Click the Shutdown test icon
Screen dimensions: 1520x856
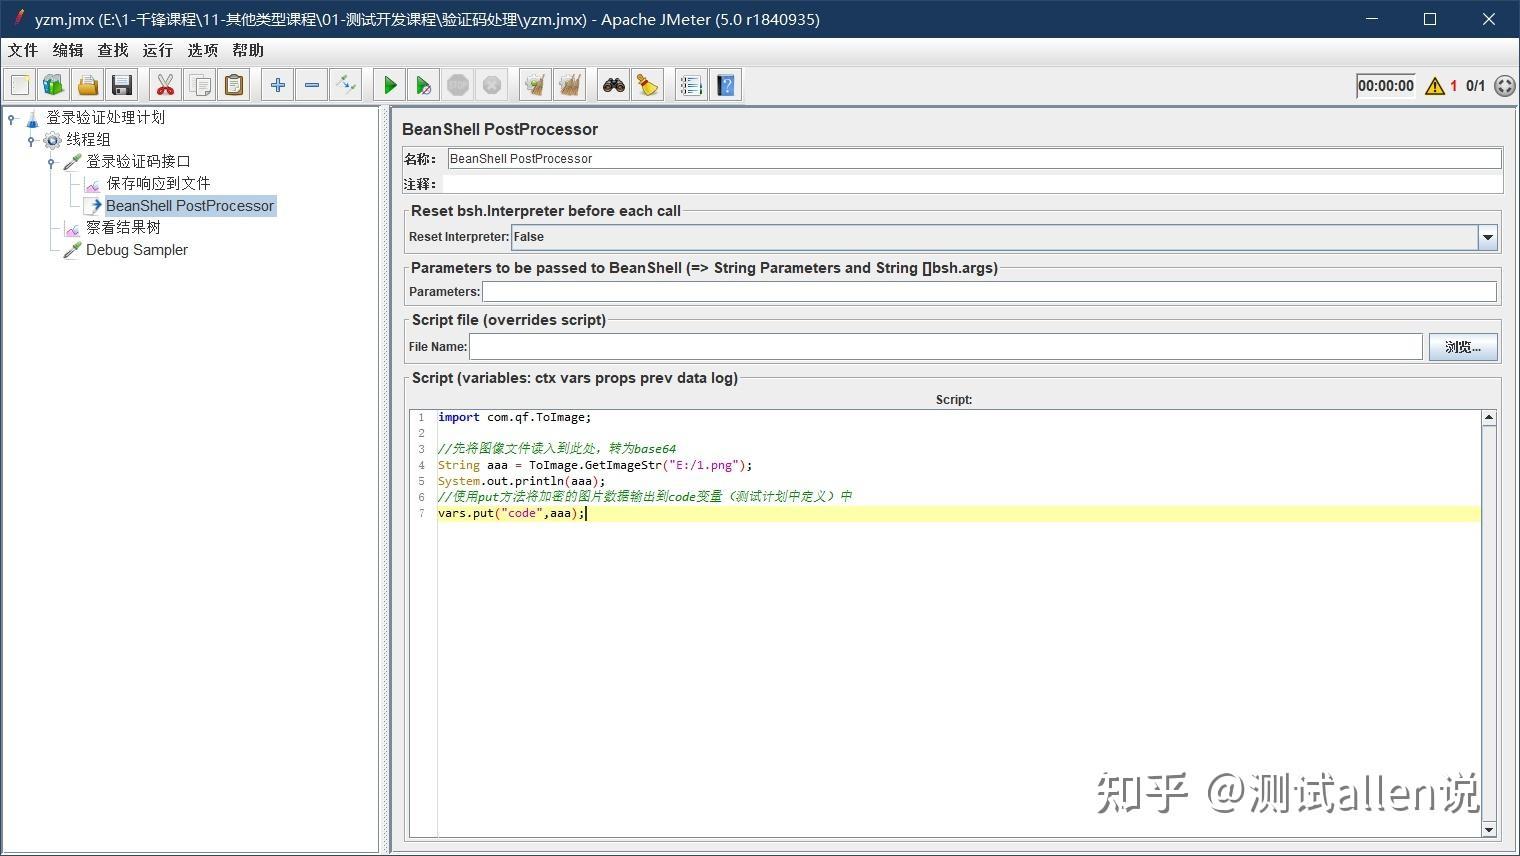tap(492, 85)
